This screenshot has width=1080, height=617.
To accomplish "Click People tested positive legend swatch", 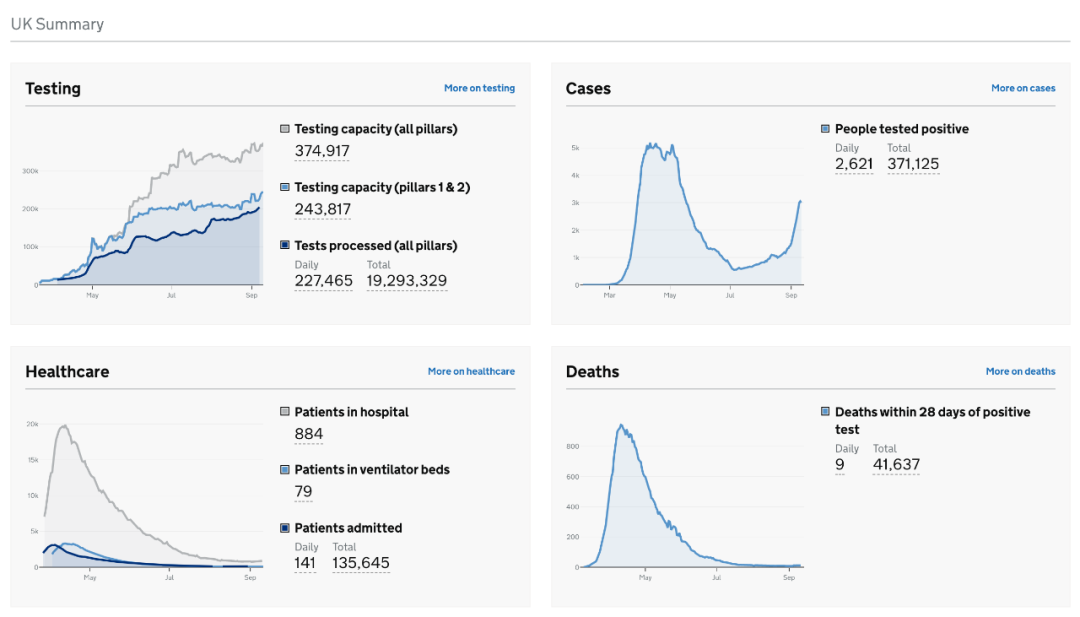I will [825, 129].
